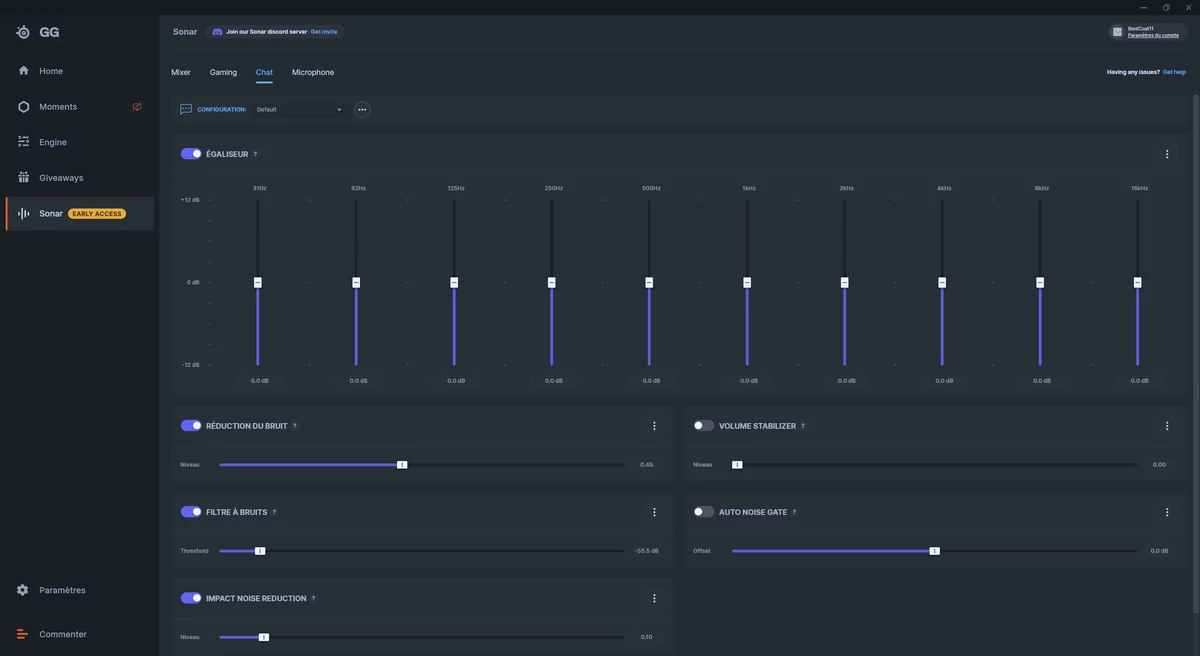Click Commenter in the sidebar

pos(80,634)
